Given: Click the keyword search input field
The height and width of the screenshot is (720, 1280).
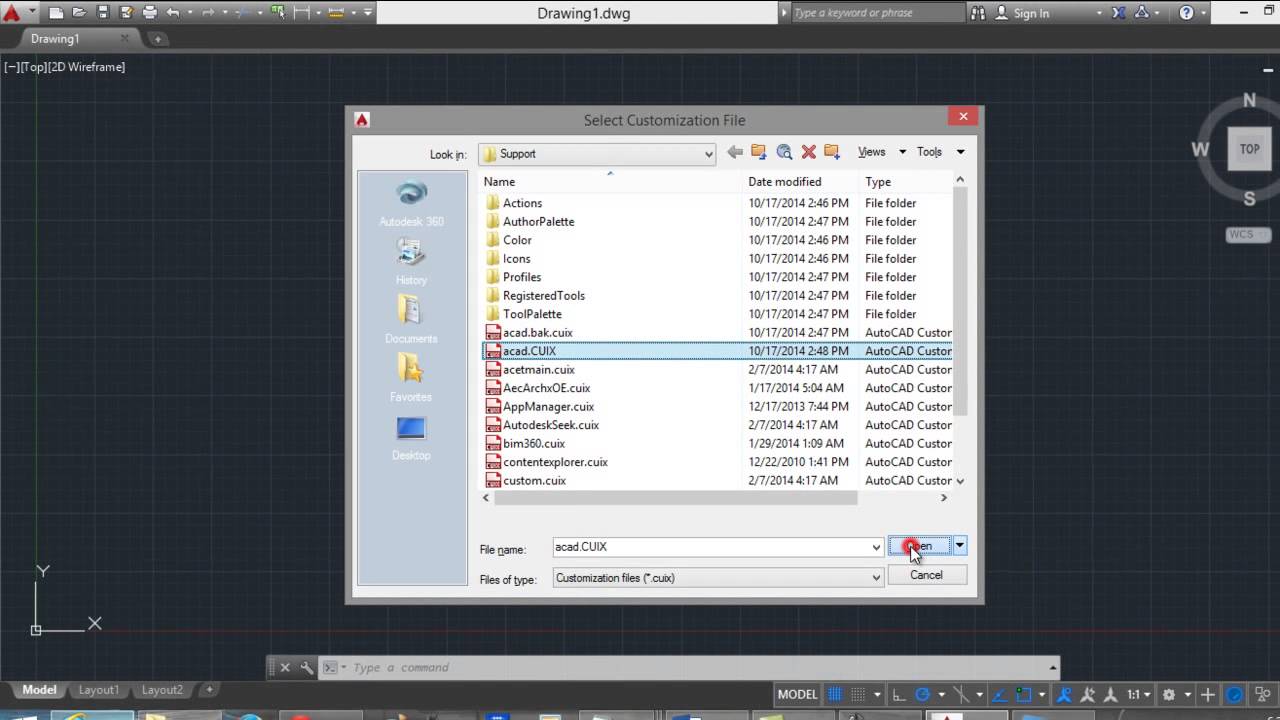Looking at the screenshot, I should coord(878,13).
